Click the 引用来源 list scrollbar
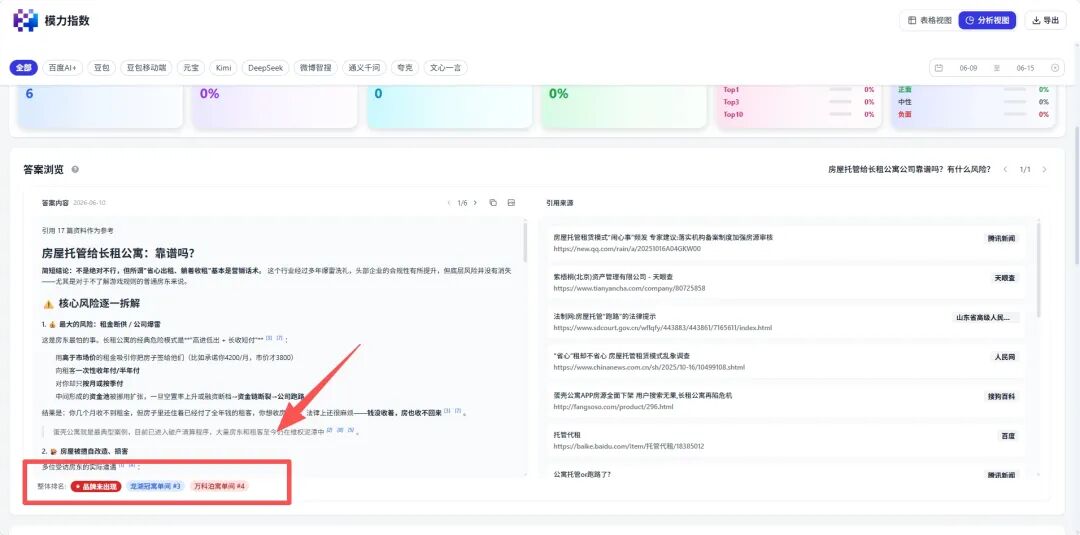The image size is (1080, 535). pos(1038,269)
